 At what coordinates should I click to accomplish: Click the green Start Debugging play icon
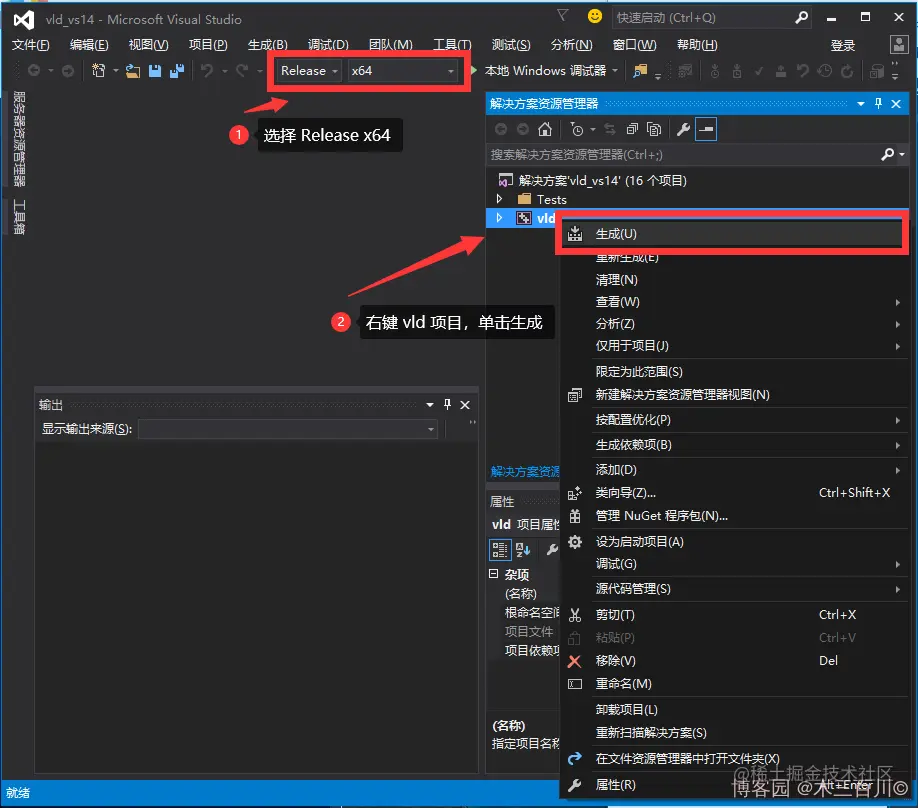pyautogui.click(x=474, y=70)
